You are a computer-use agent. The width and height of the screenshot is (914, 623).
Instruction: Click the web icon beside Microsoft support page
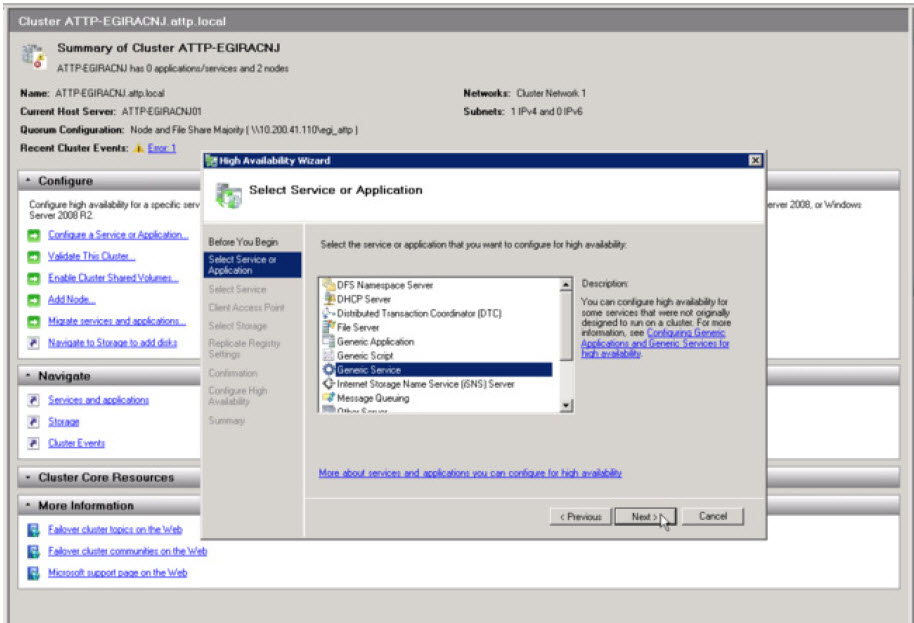tap(34, 573)
